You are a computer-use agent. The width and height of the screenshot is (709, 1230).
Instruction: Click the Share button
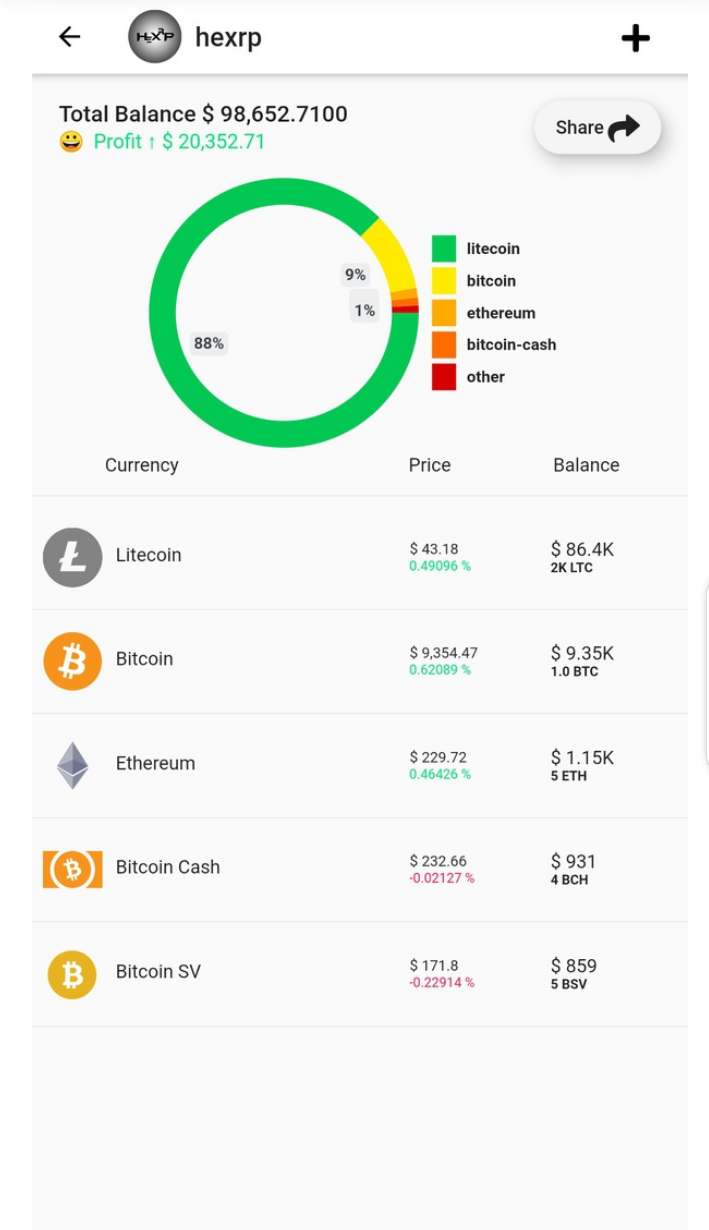tap(598, 127)
